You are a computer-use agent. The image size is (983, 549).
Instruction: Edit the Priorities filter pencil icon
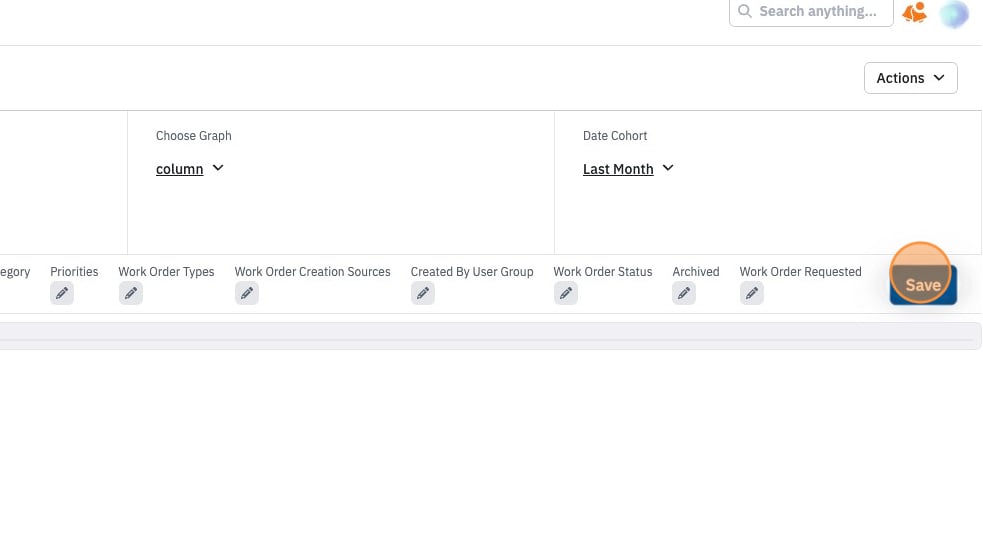tap(62, 293)
